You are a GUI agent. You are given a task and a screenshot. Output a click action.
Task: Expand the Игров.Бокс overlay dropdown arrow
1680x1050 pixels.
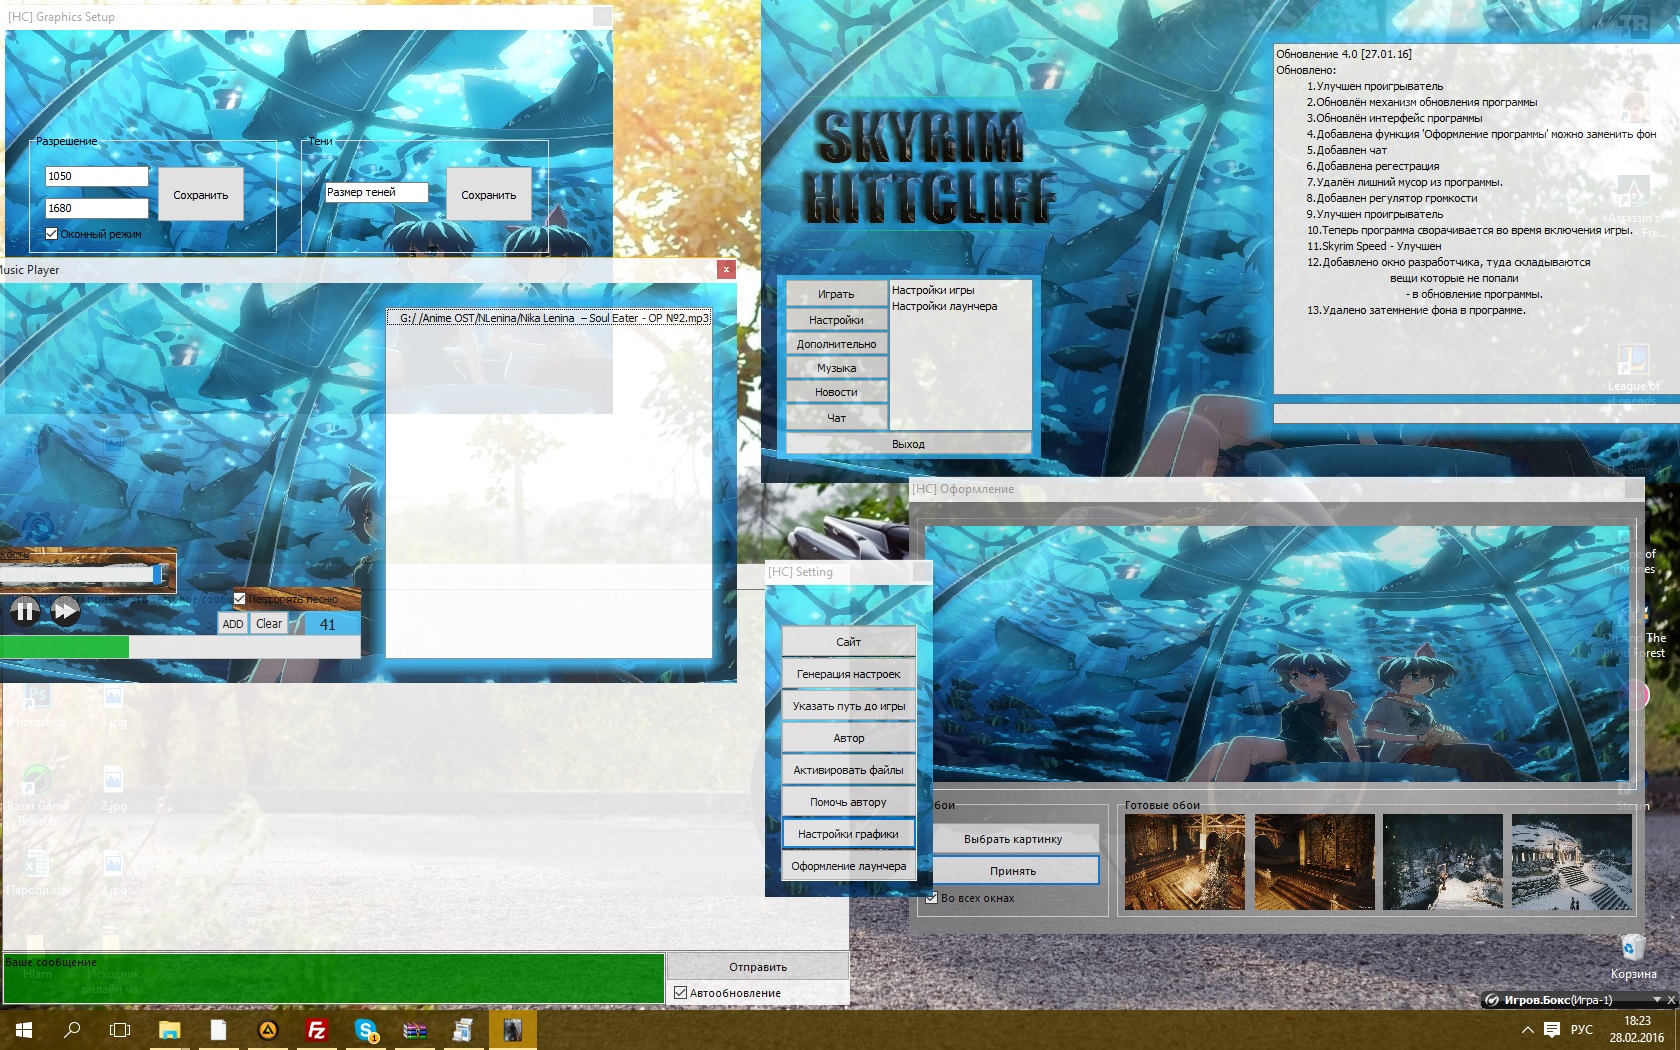1656,1000
